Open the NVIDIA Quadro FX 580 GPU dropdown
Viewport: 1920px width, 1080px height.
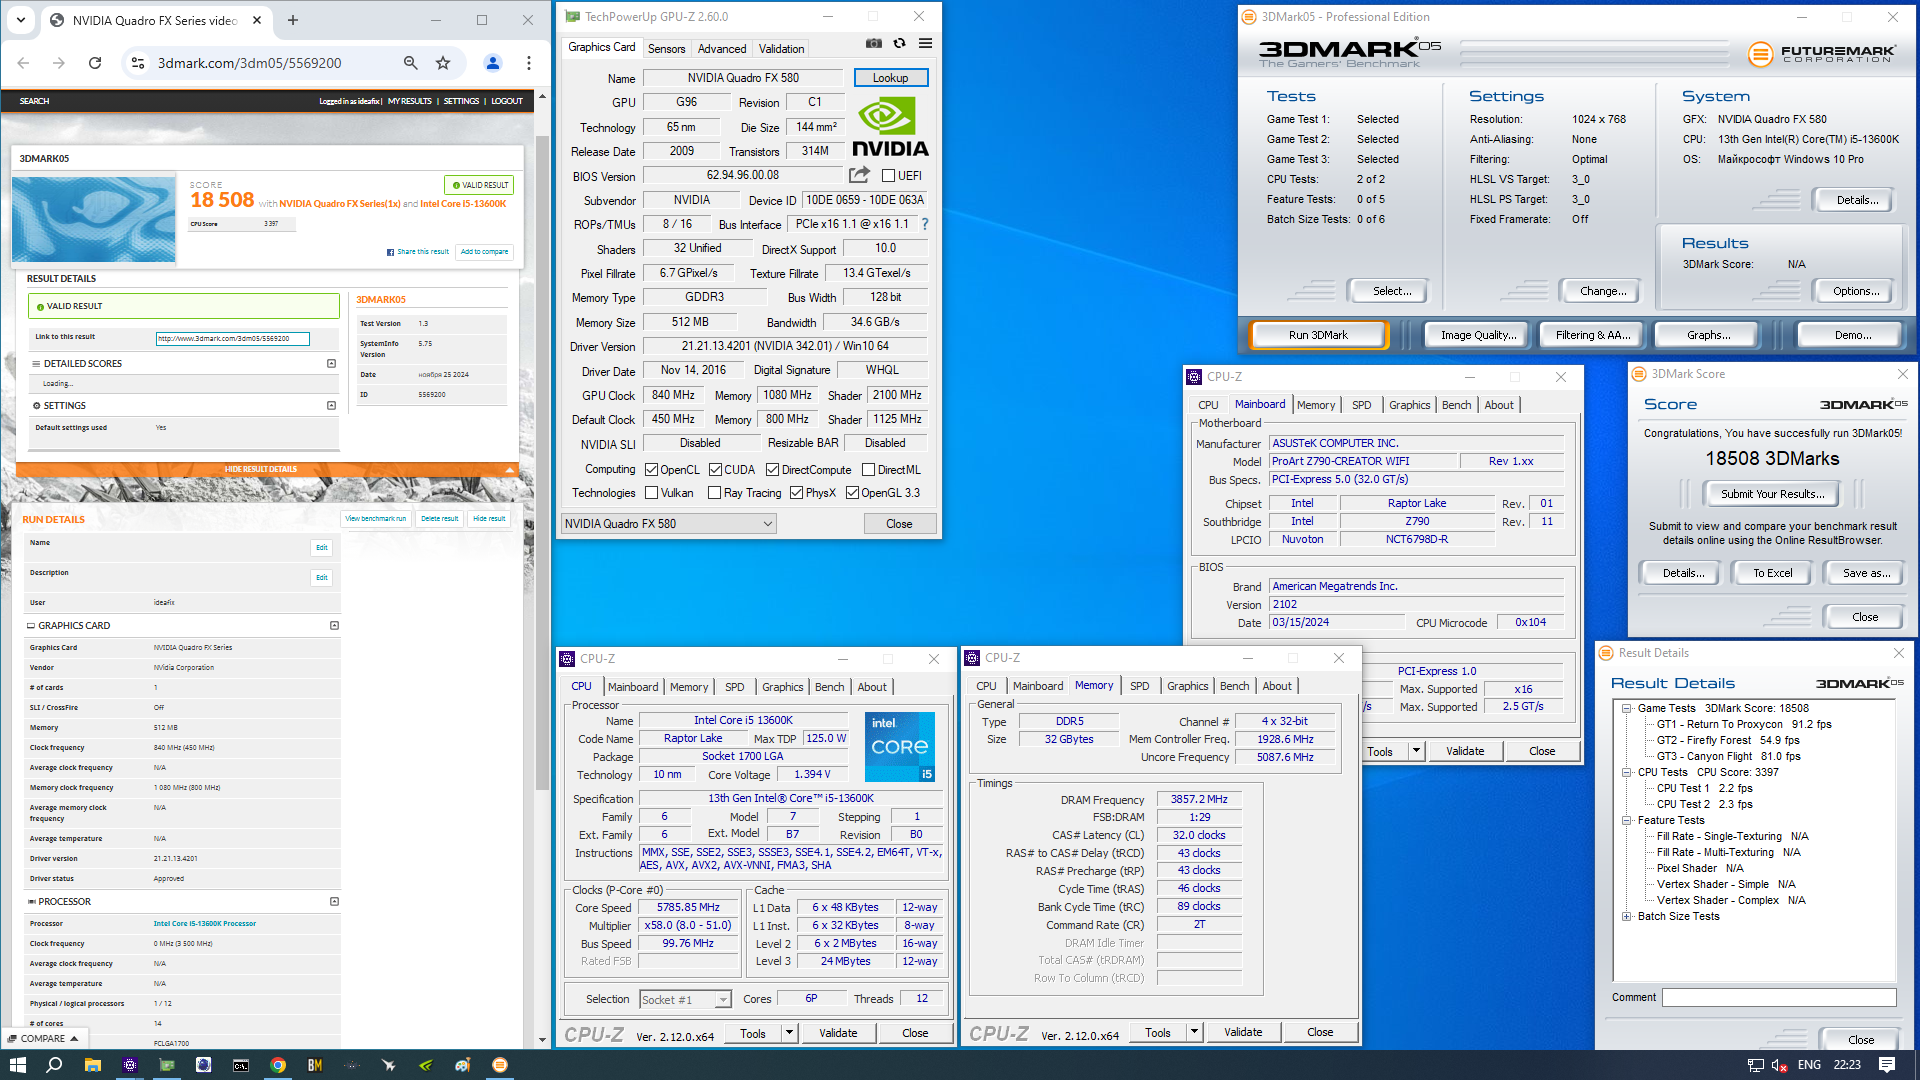(668, 524)
